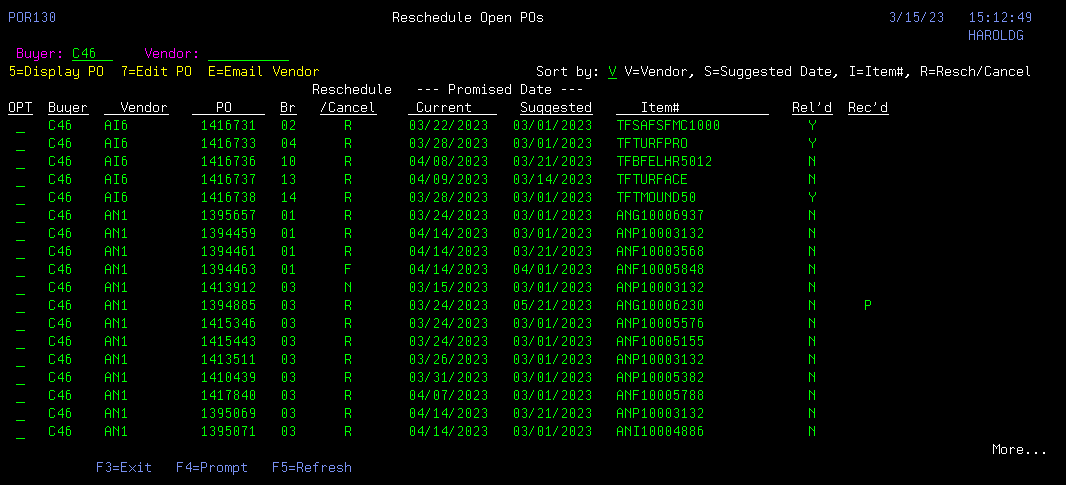Click OPT field for PO 1394885
The image size is (1066, 485).
coord(20,306)
